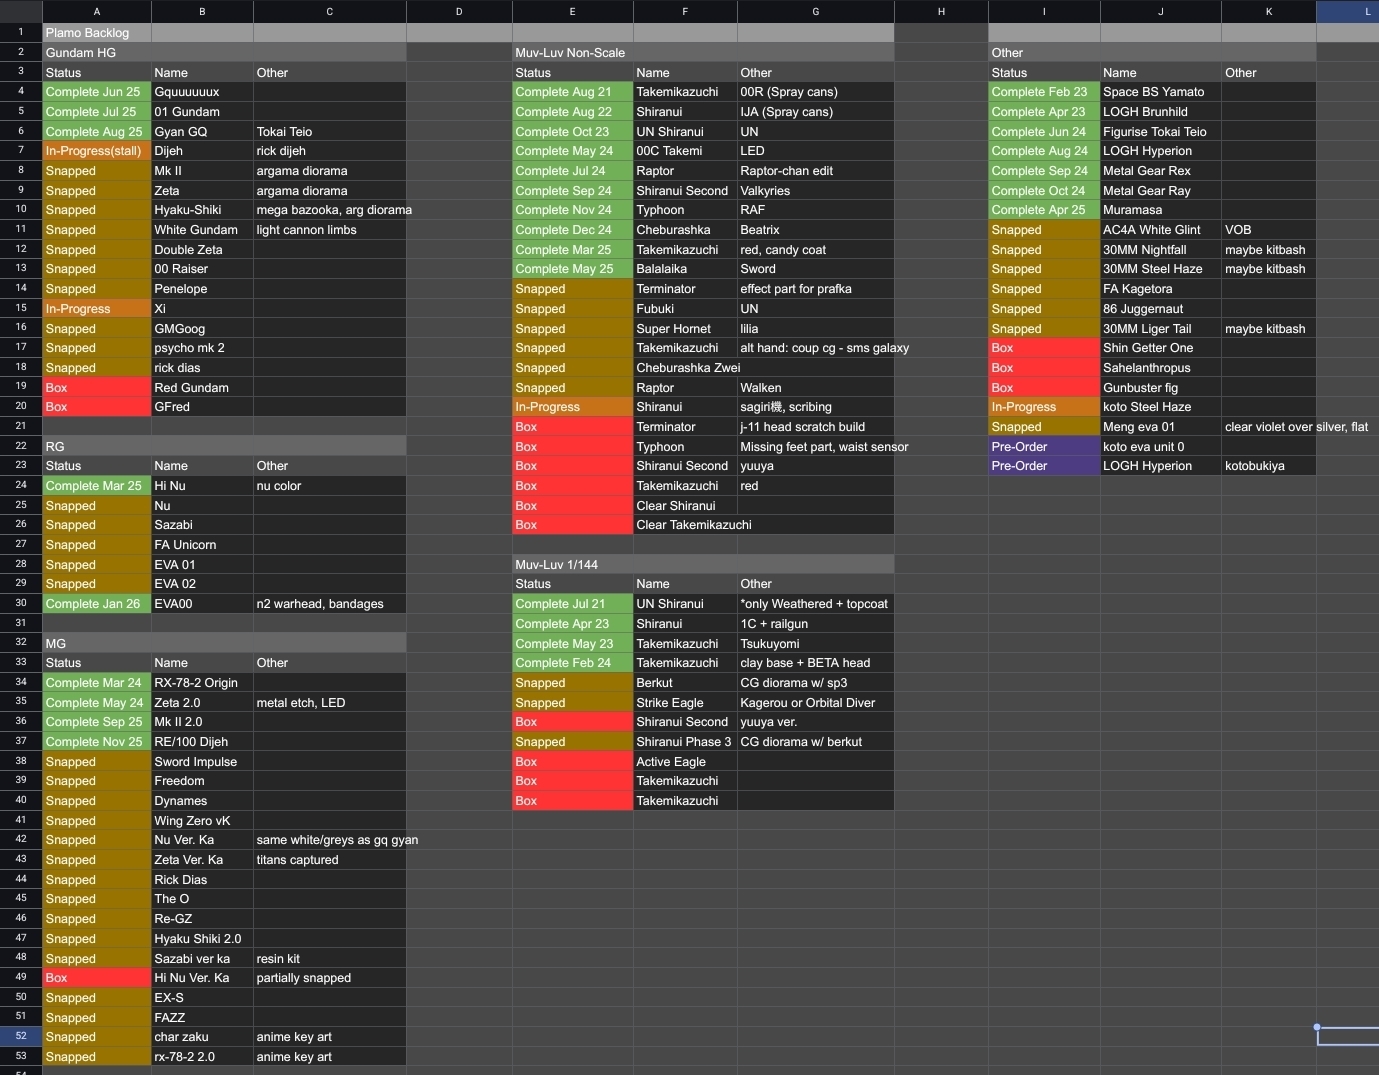Select the 'clear violet over silver, flat' cell
Image resolution: width=1379 pixels, height=1075 pixels.
click(1296, 426)
